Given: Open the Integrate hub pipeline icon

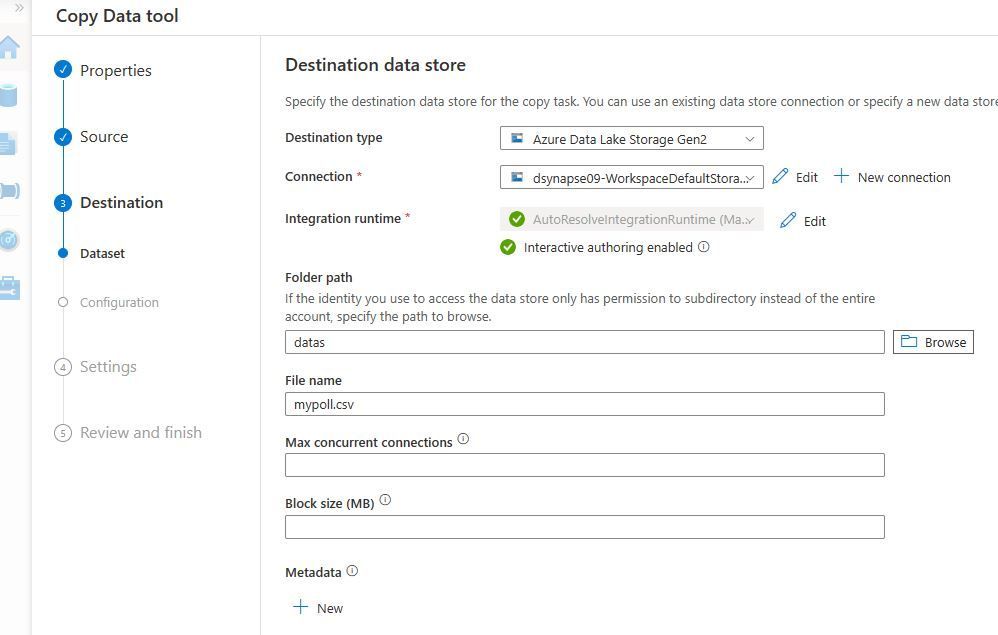Looking at the screenshot, I should [9, 191].
